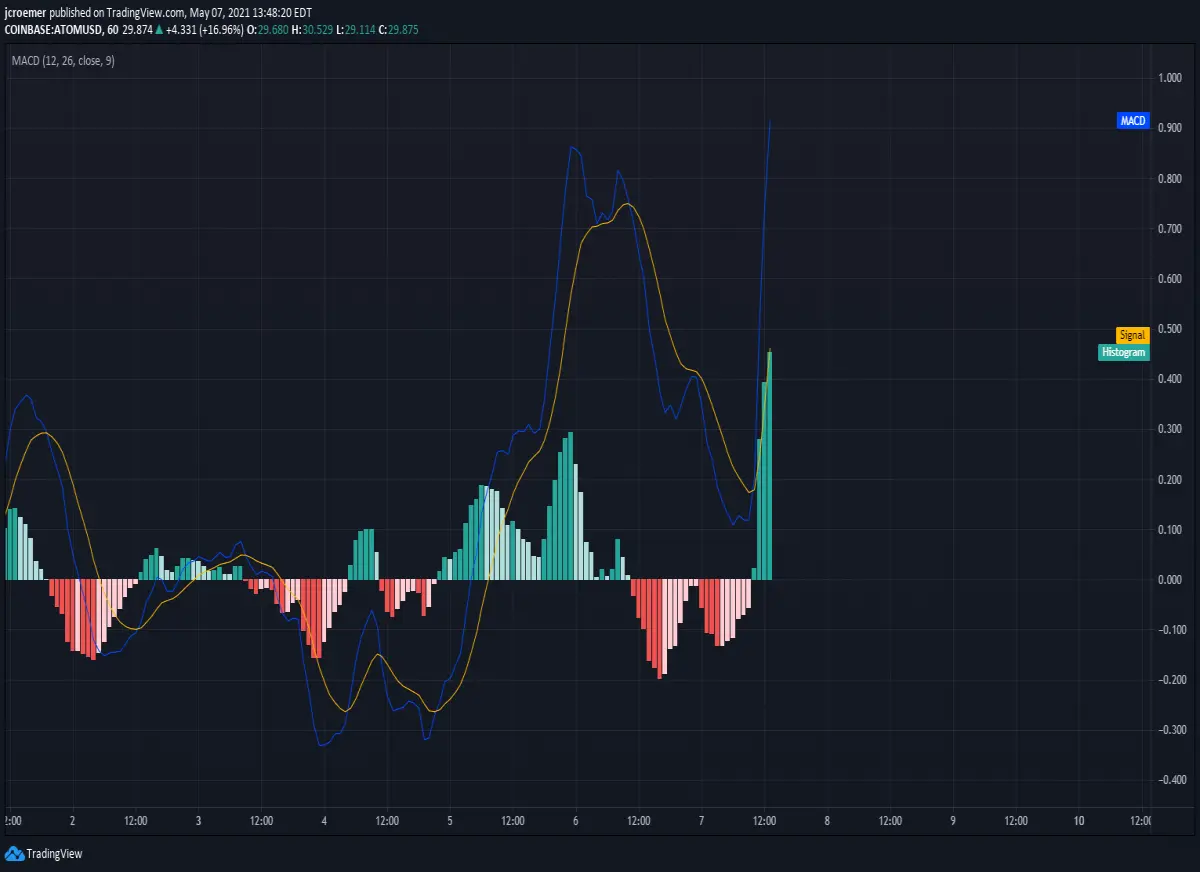Viewport: 1200px width, 872px height.
Task: Click date label 4 on time axis
Action: pos(324,820)
